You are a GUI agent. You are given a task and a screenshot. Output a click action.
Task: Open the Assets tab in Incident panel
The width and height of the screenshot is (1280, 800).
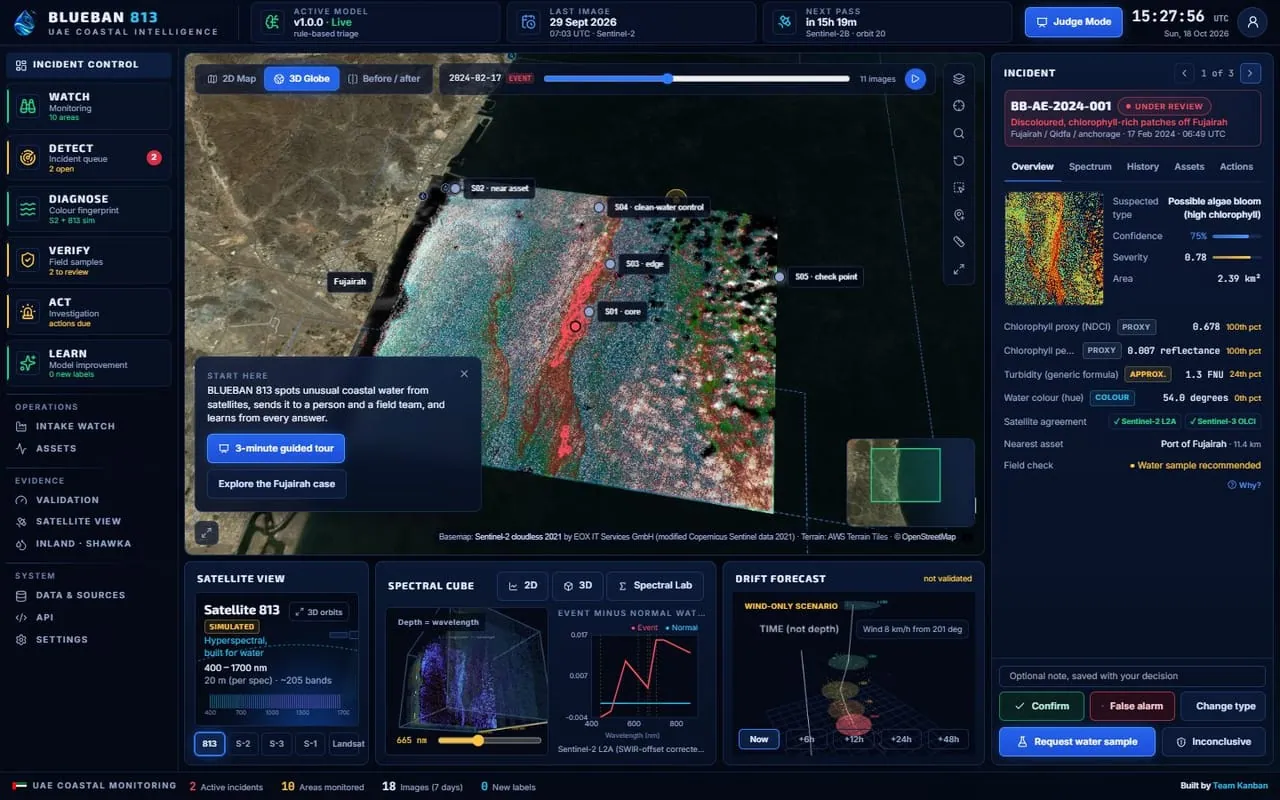[1189, 167]
